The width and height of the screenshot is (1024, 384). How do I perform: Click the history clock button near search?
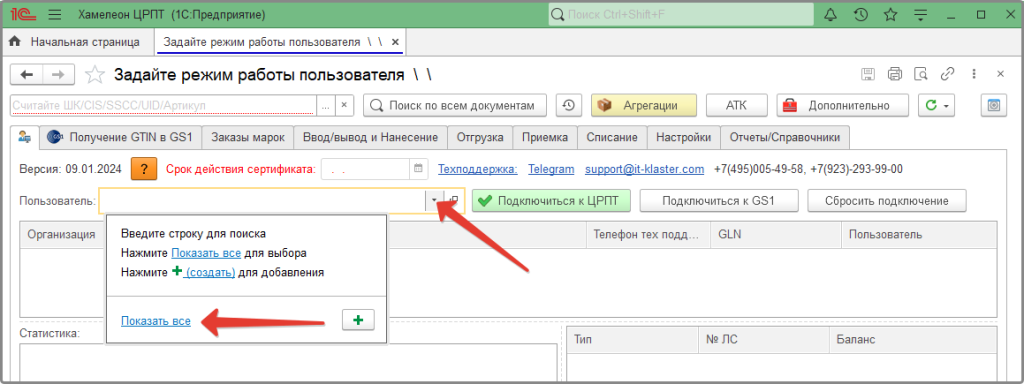pos(569,105)
